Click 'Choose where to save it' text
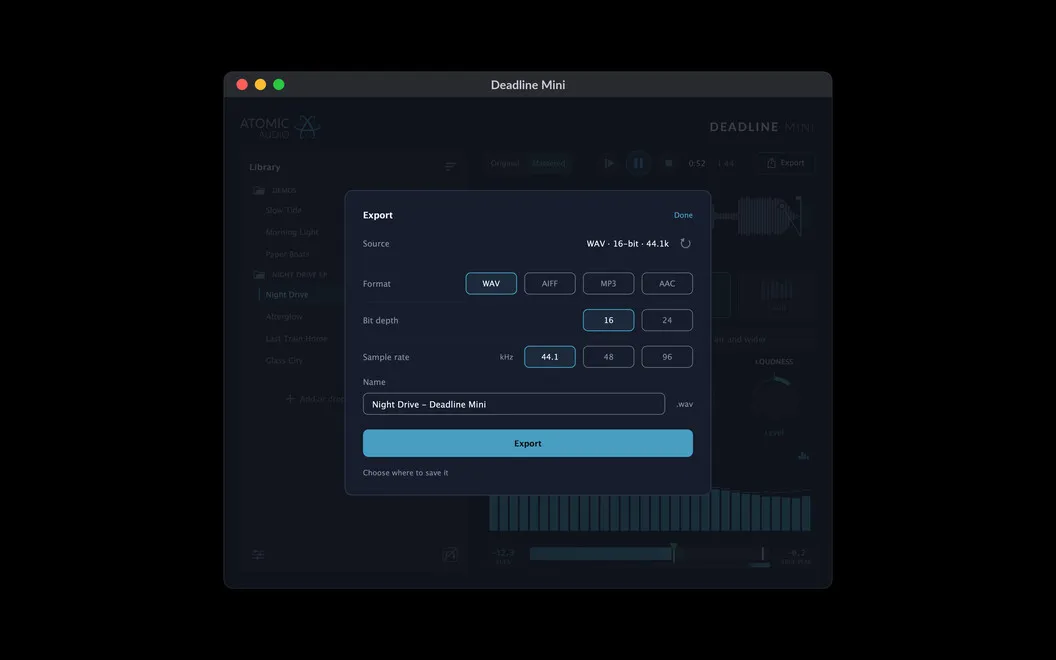Screen dimensions: 1056x660 405,473
